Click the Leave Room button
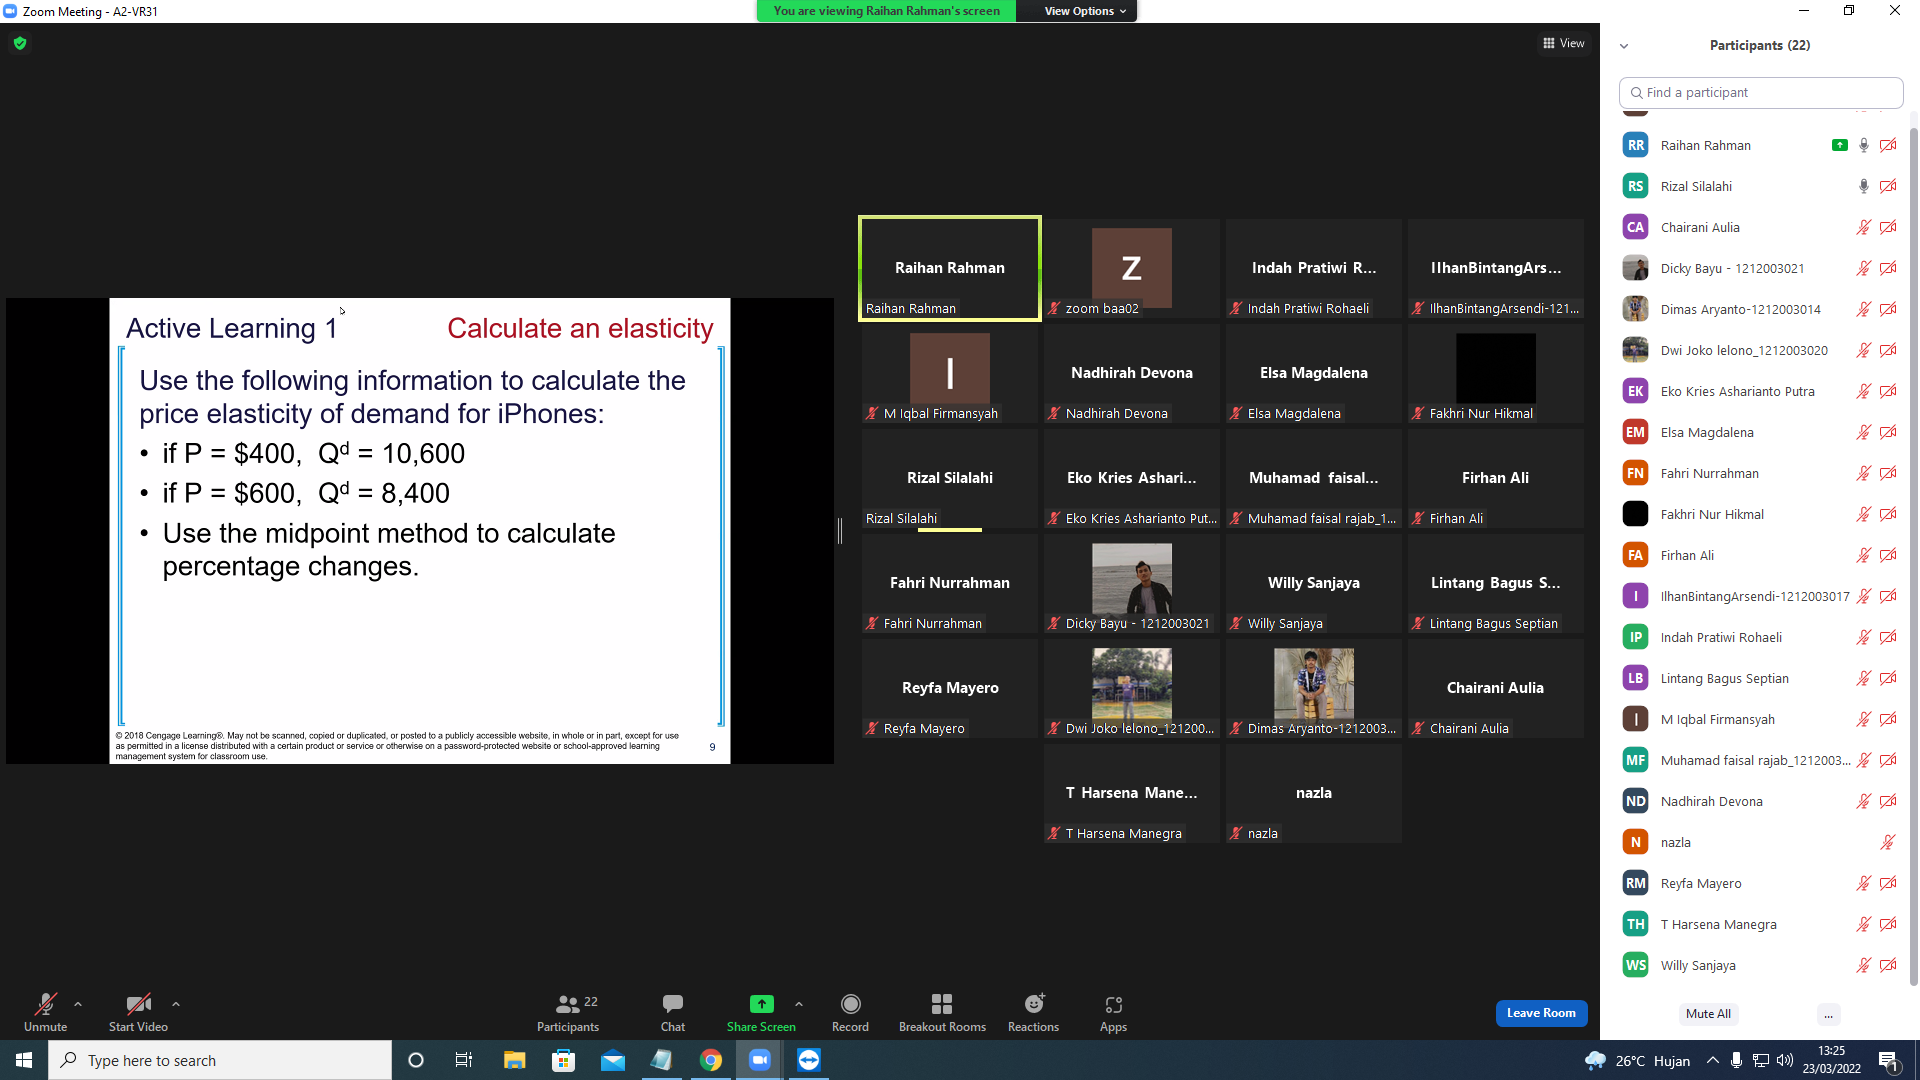Screen dimensions: 1920x1080 [x=1541, y=1013]
